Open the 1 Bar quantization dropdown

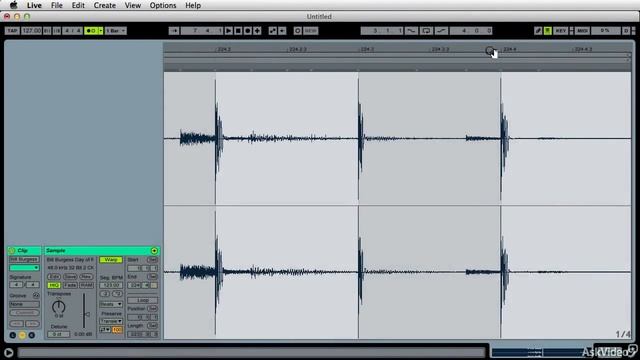(116, 31)
